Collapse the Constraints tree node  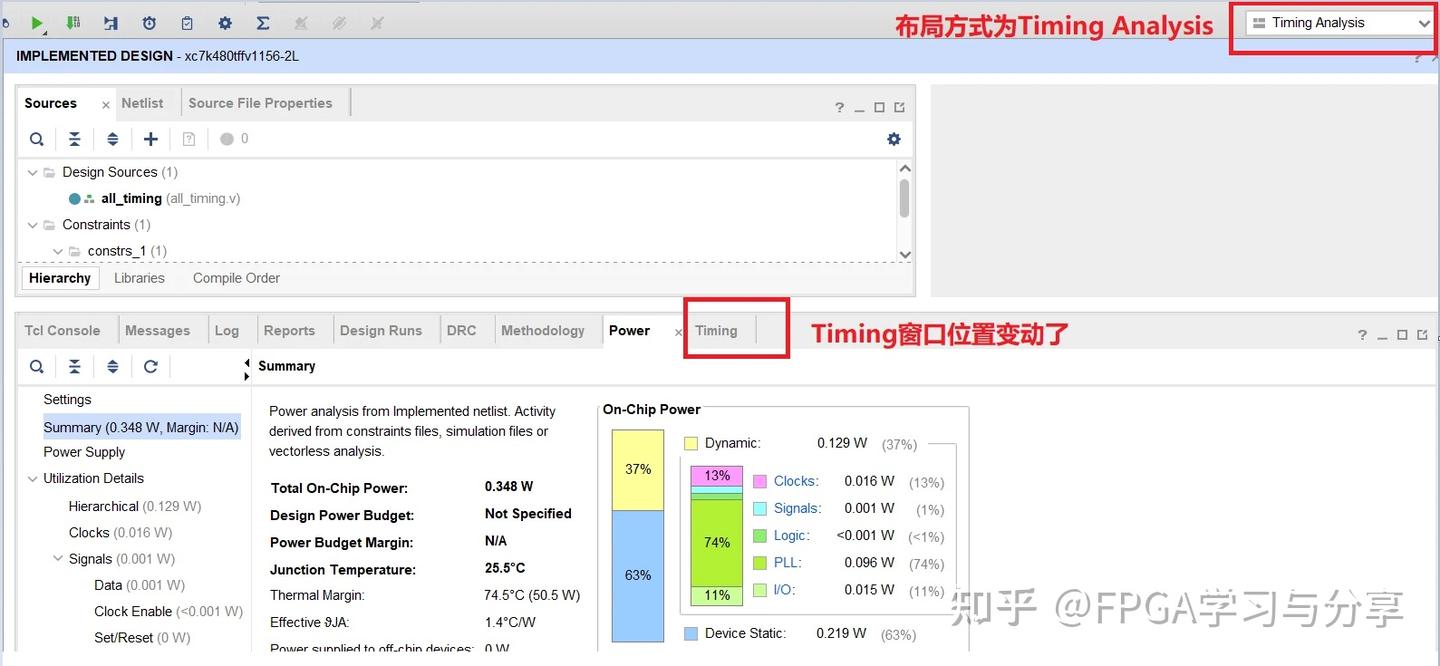(32, 224)
